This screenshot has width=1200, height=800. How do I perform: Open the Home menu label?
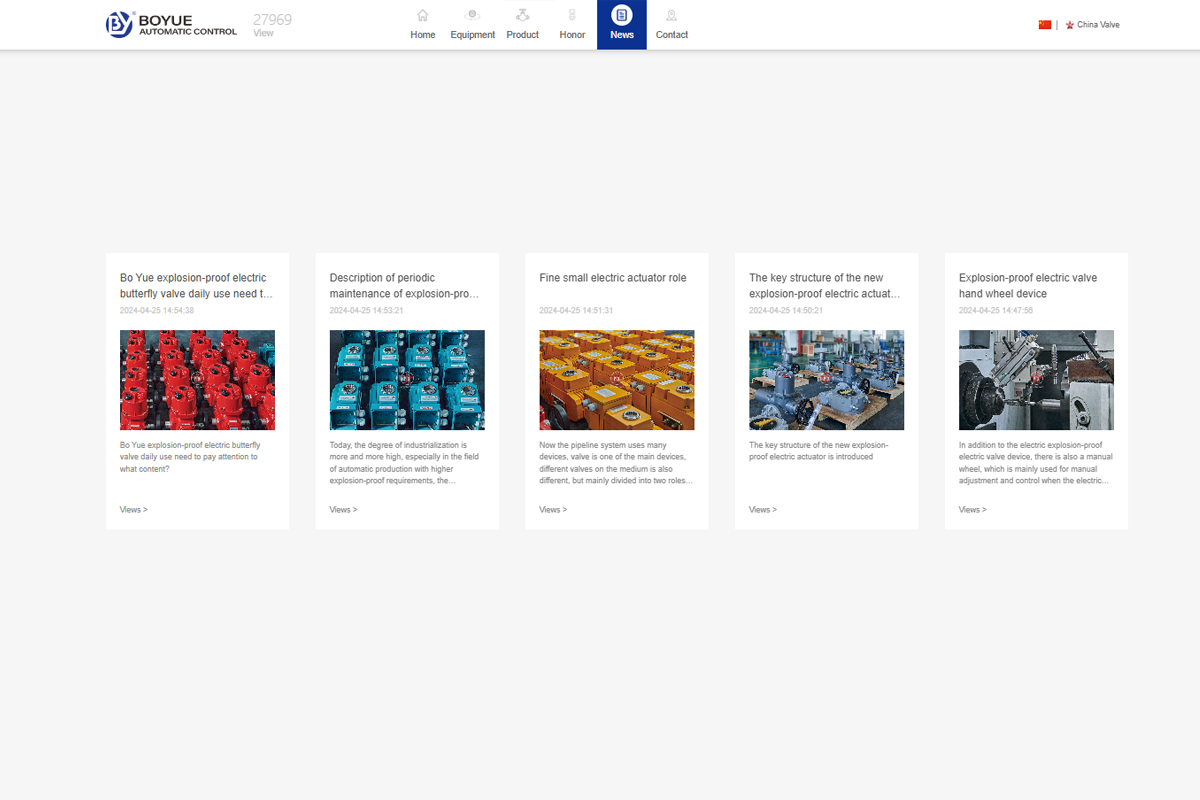pyautogui.click(x=422, y=35)
